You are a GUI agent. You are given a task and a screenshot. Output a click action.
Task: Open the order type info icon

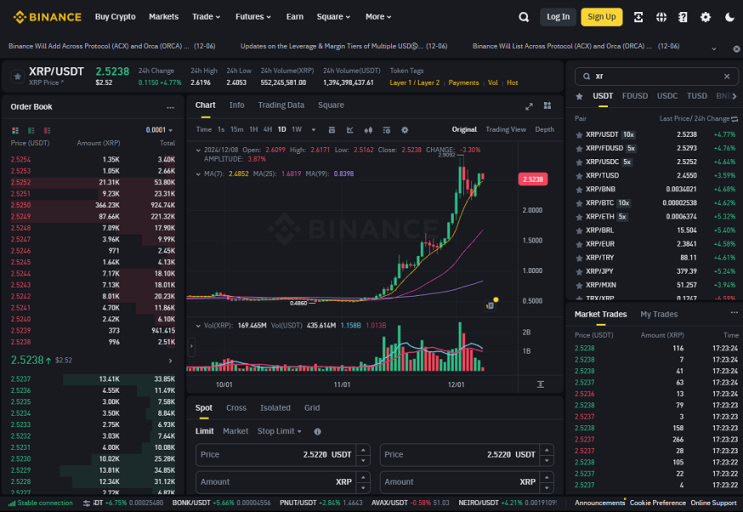(317, 431)
